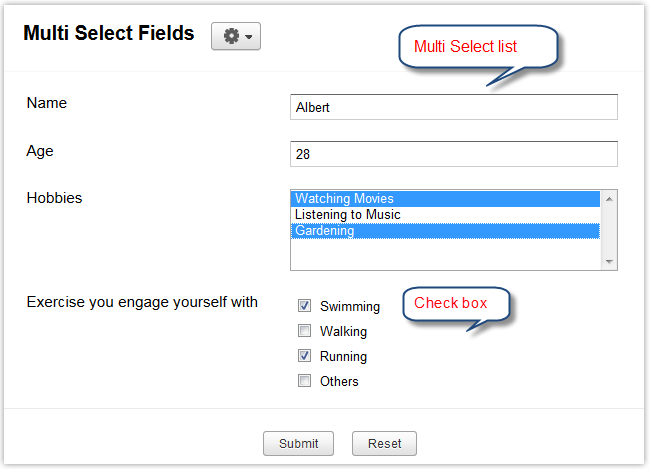Click the Hobbies field label
The width and height of the screenshot is (650, 469).
[x=54, y=198]
